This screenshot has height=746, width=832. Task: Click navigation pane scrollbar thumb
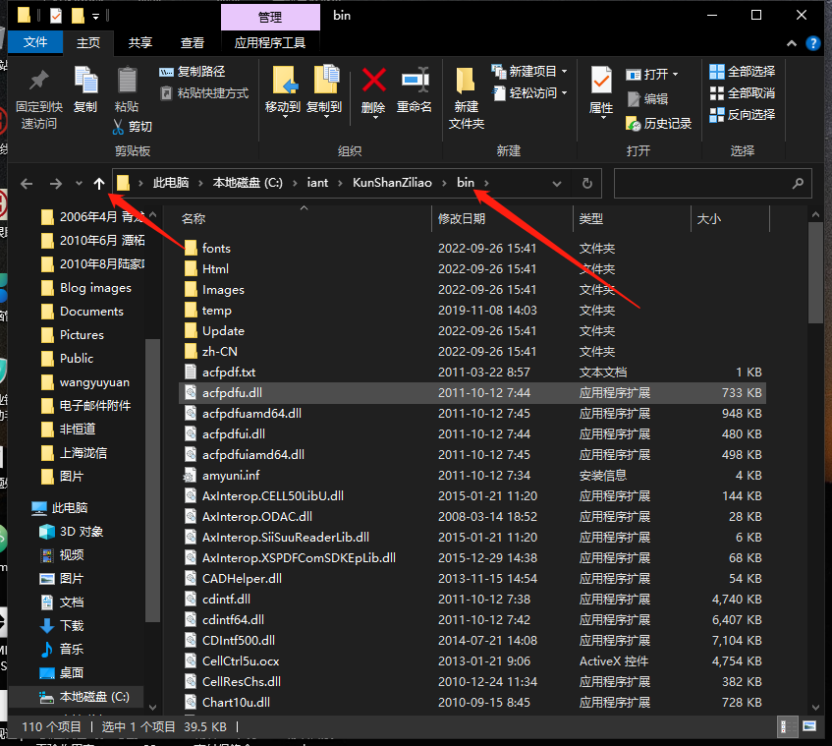click(152, 480)
